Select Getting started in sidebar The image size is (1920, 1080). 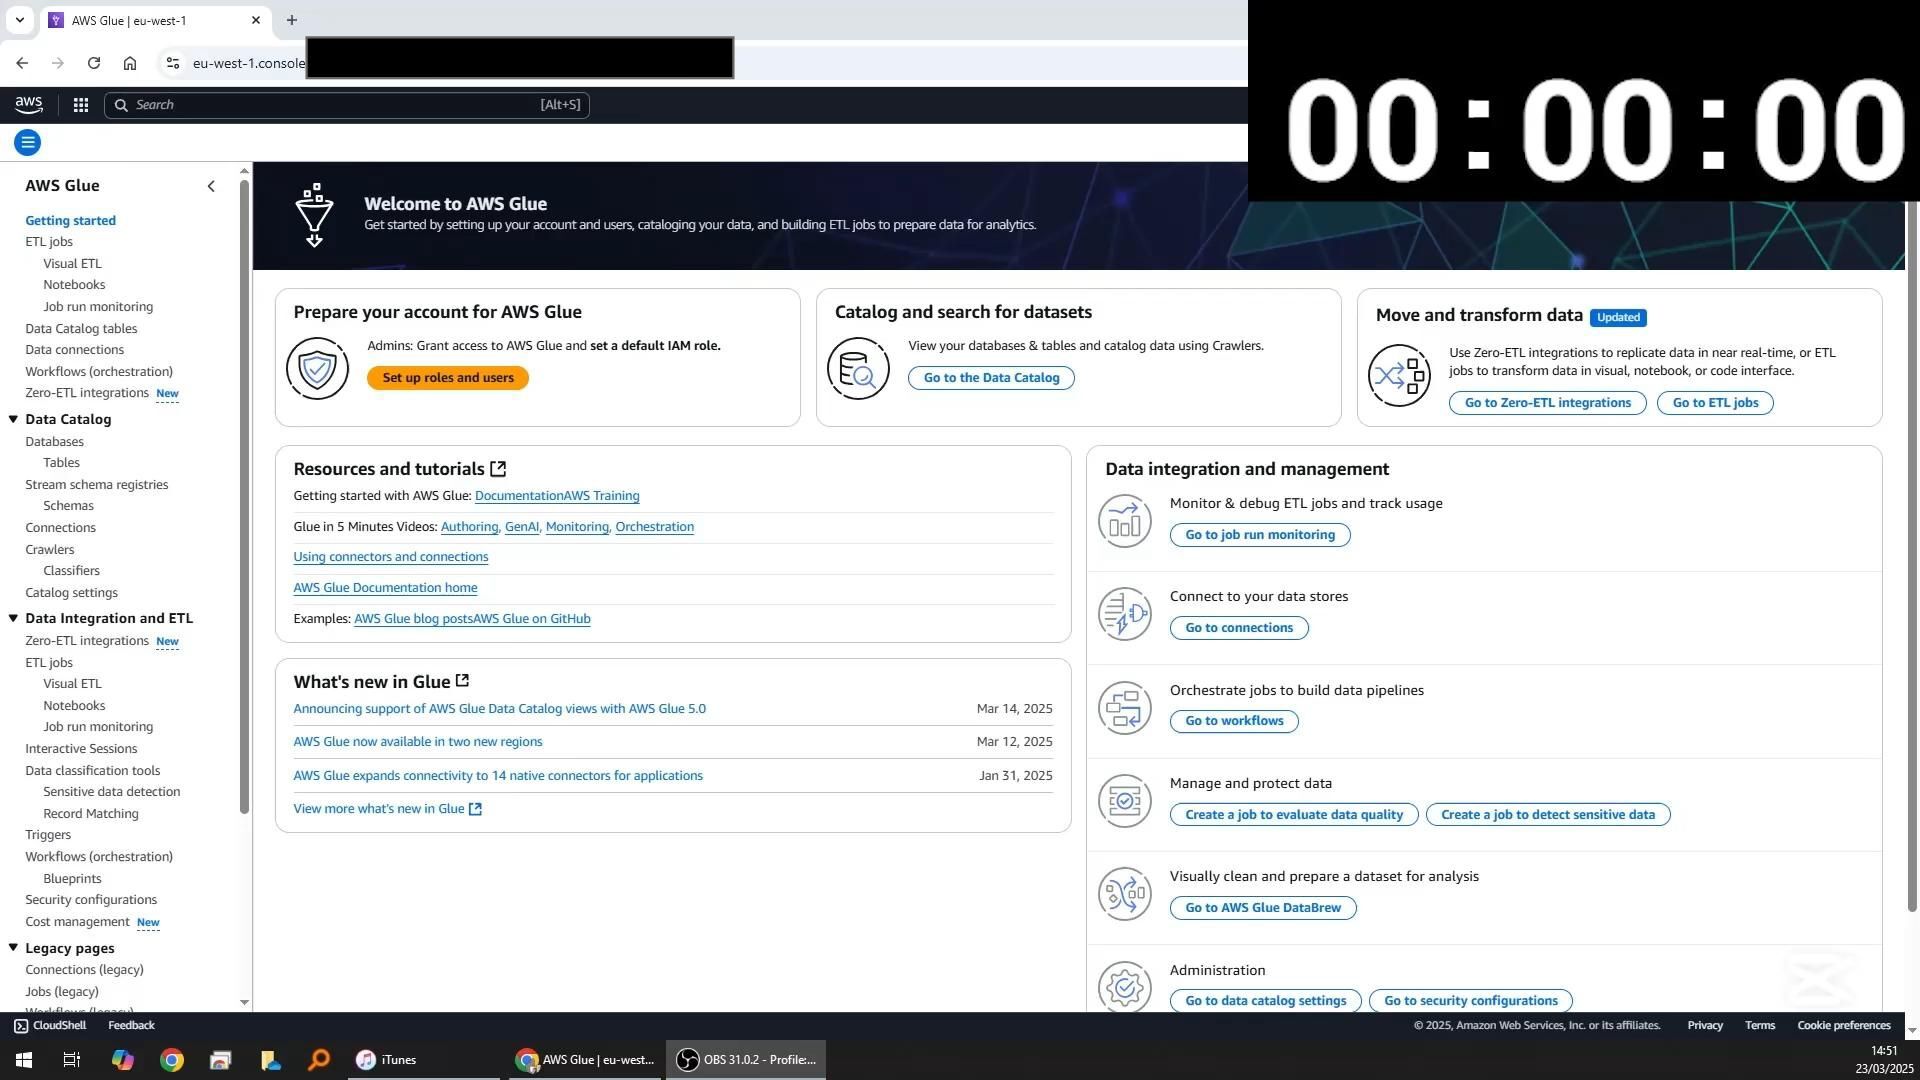coord(71,221)
